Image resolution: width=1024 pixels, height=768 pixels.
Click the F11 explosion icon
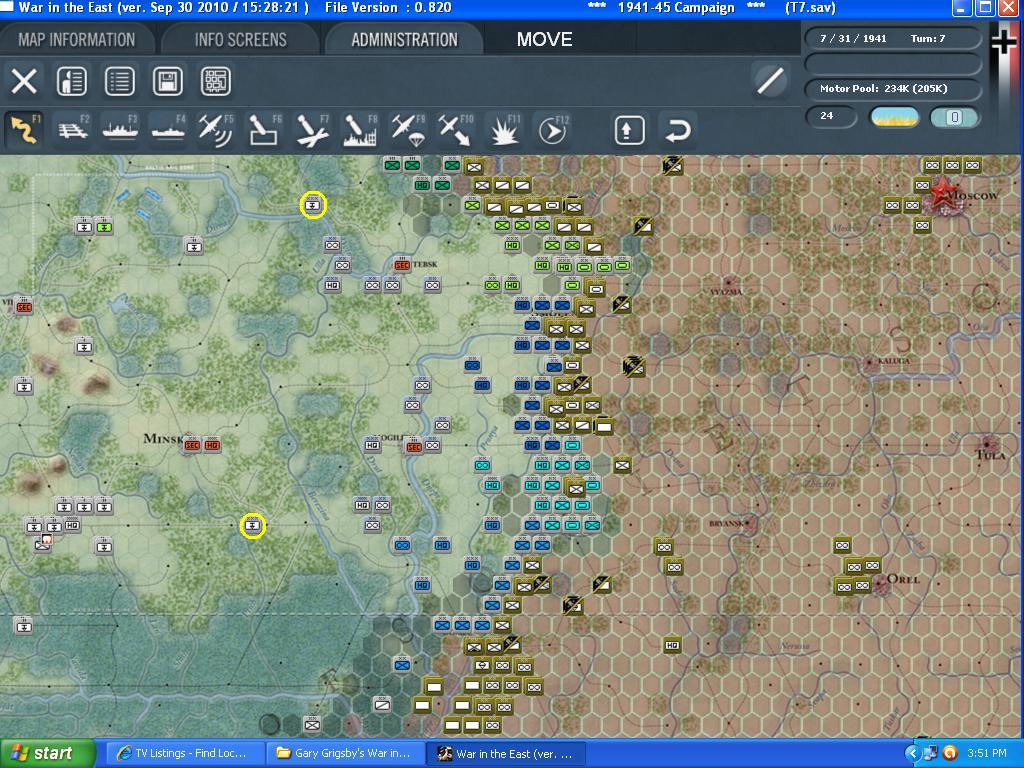[504, 129]
